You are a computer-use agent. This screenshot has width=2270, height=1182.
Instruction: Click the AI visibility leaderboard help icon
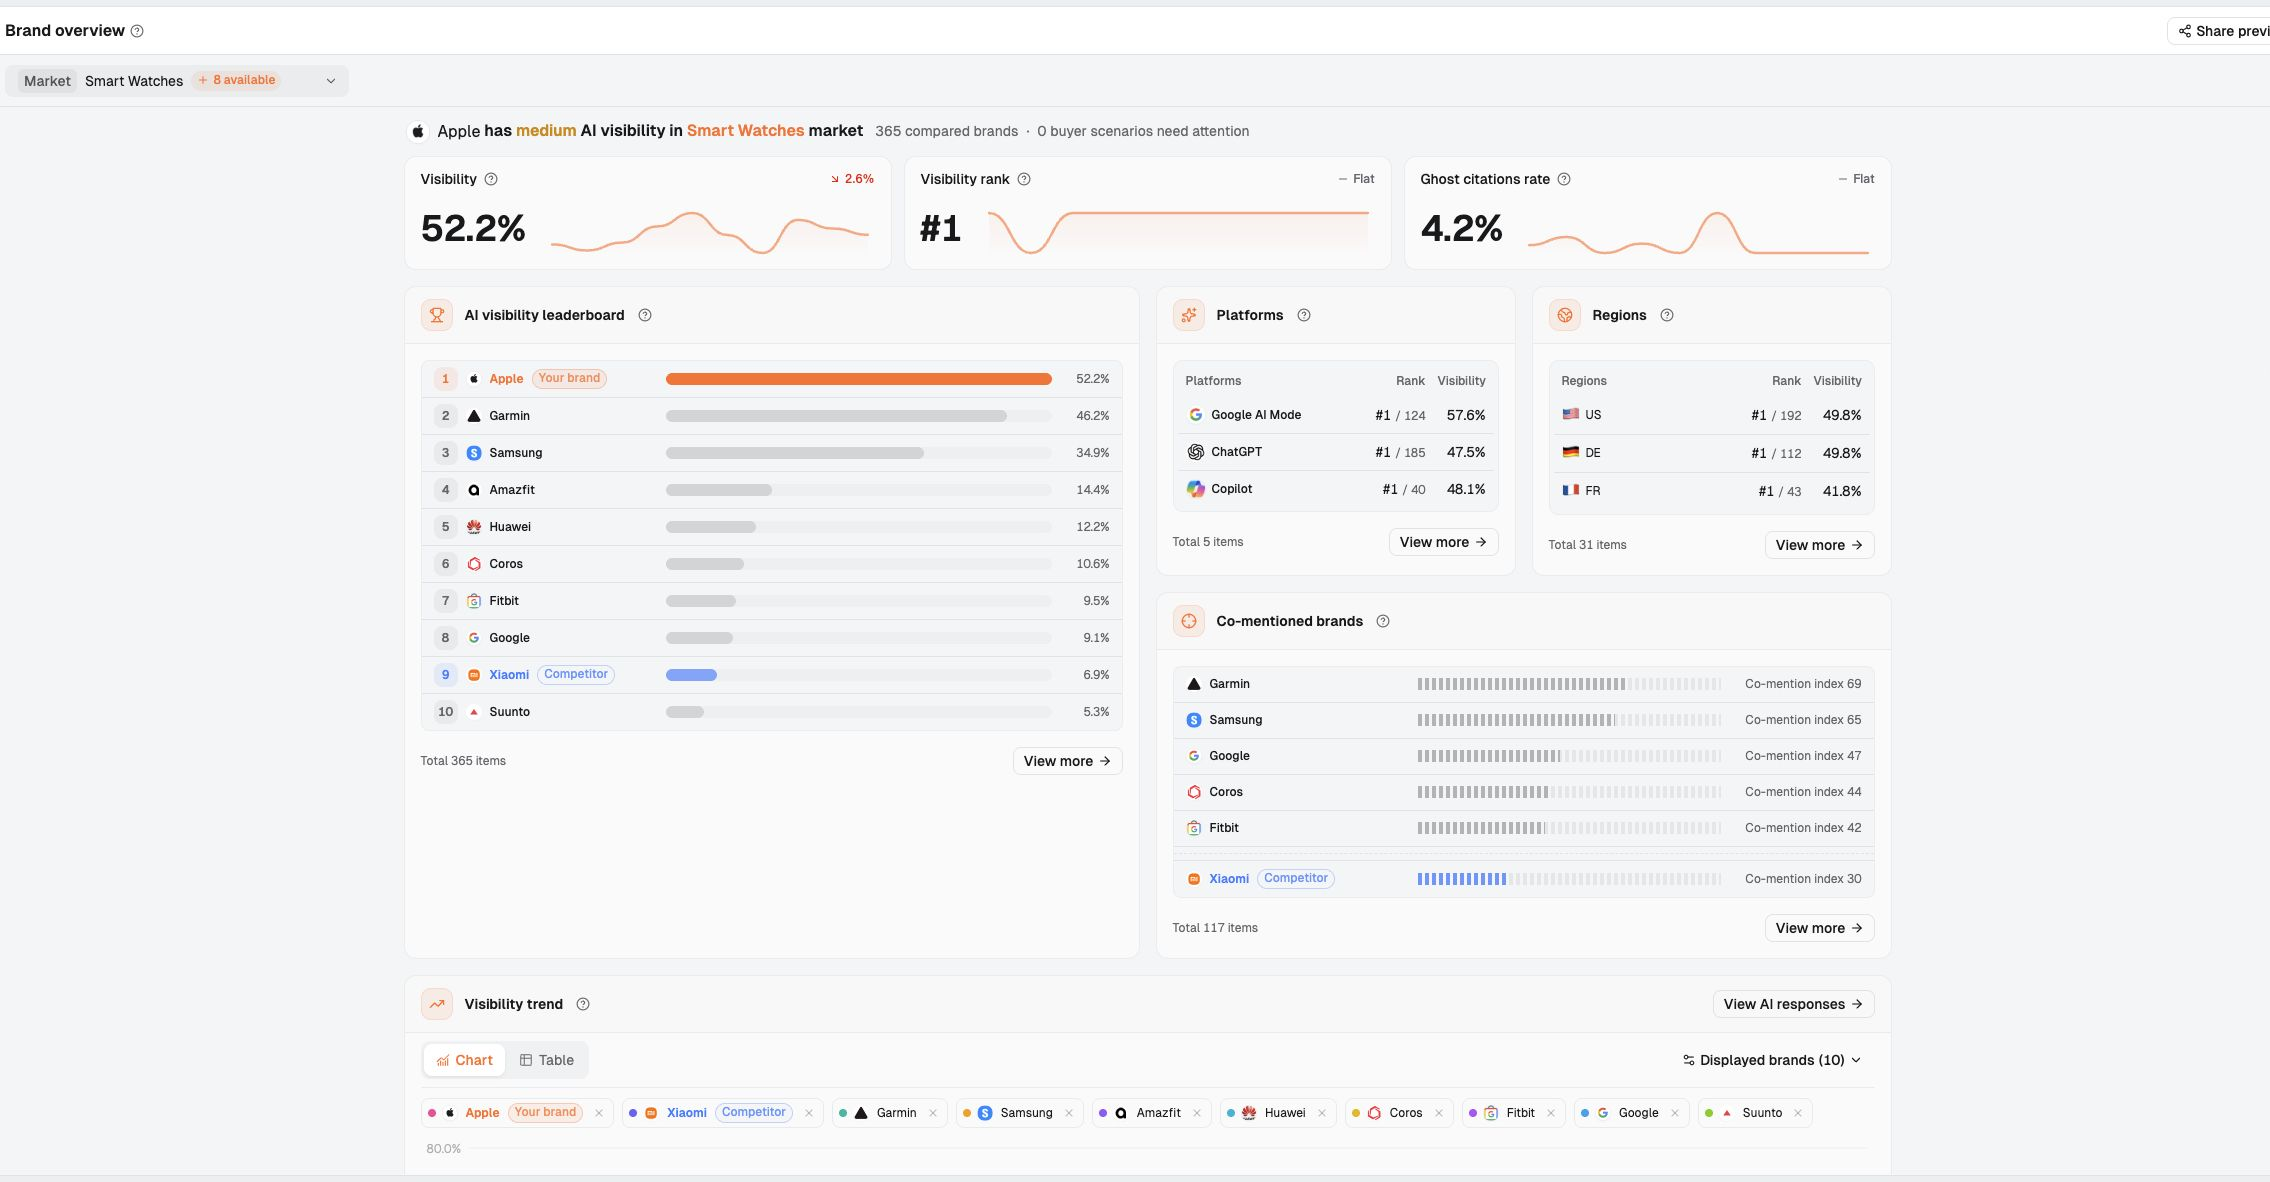tap(645, 315)
